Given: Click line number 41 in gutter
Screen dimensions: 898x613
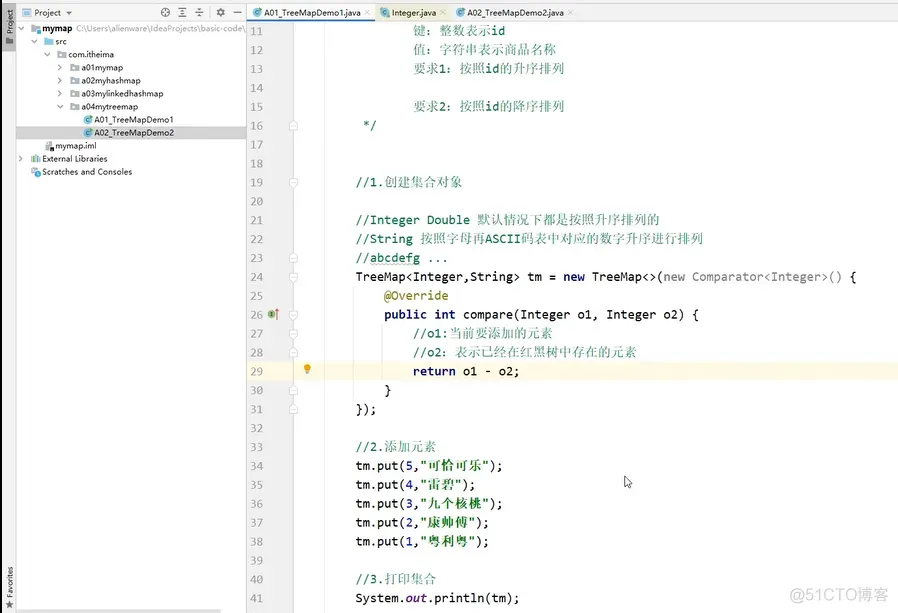Looking at the screenshot, I should [257, 598].
